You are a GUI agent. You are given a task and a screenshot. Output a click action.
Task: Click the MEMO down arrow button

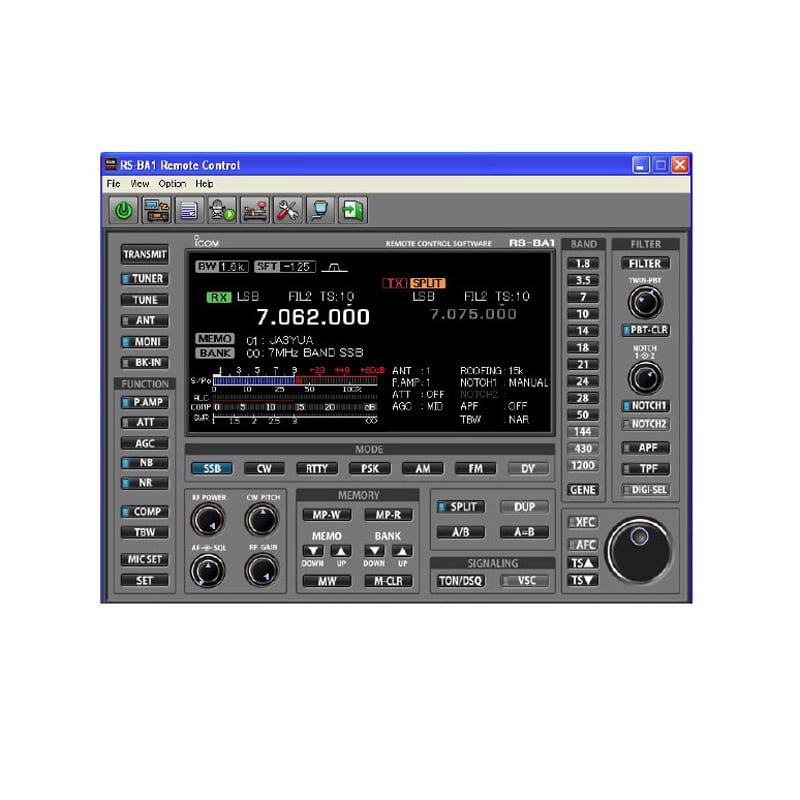click(313, 551)
